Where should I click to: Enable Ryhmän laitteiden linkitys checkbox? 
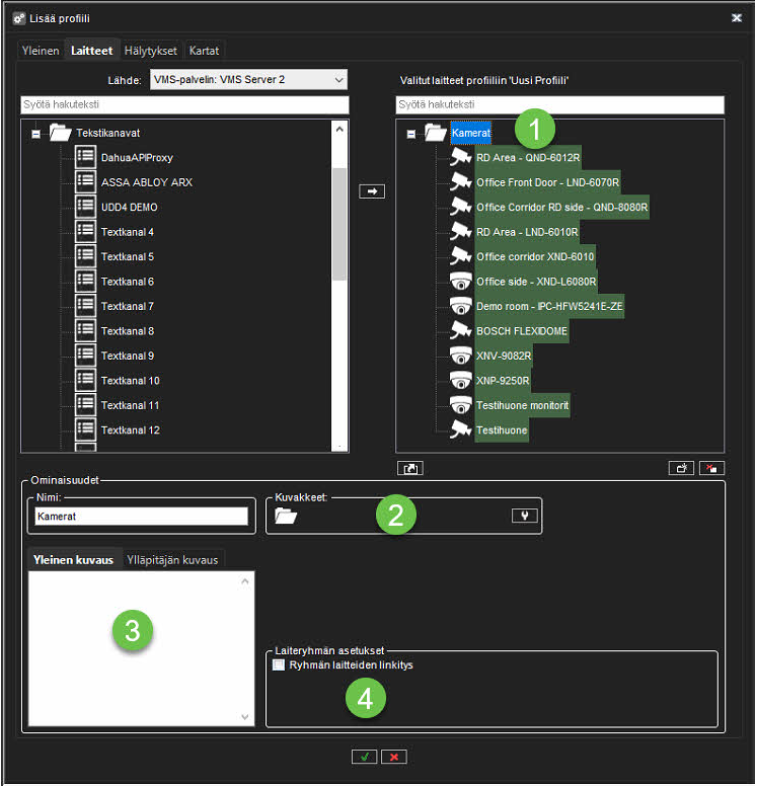[x=280, y=665]
